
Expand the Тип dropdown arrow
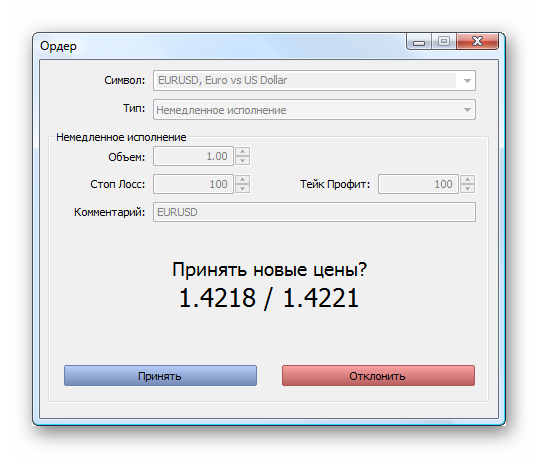467,110
